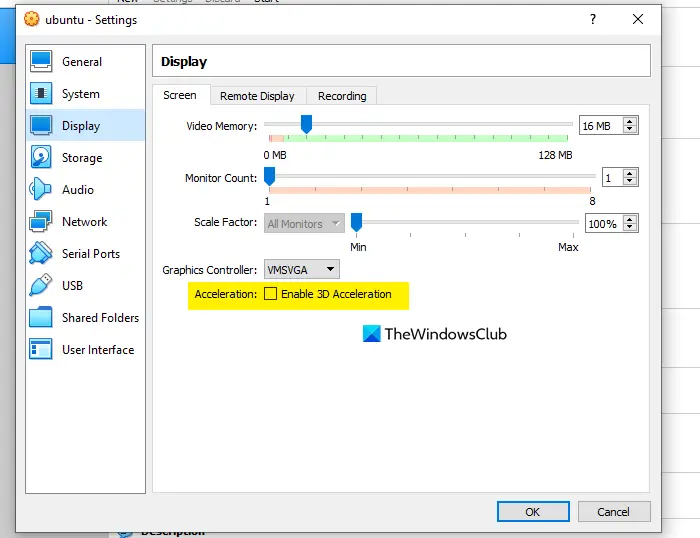
Task: Click the help question mark button
Action: [x=593, y=19]
